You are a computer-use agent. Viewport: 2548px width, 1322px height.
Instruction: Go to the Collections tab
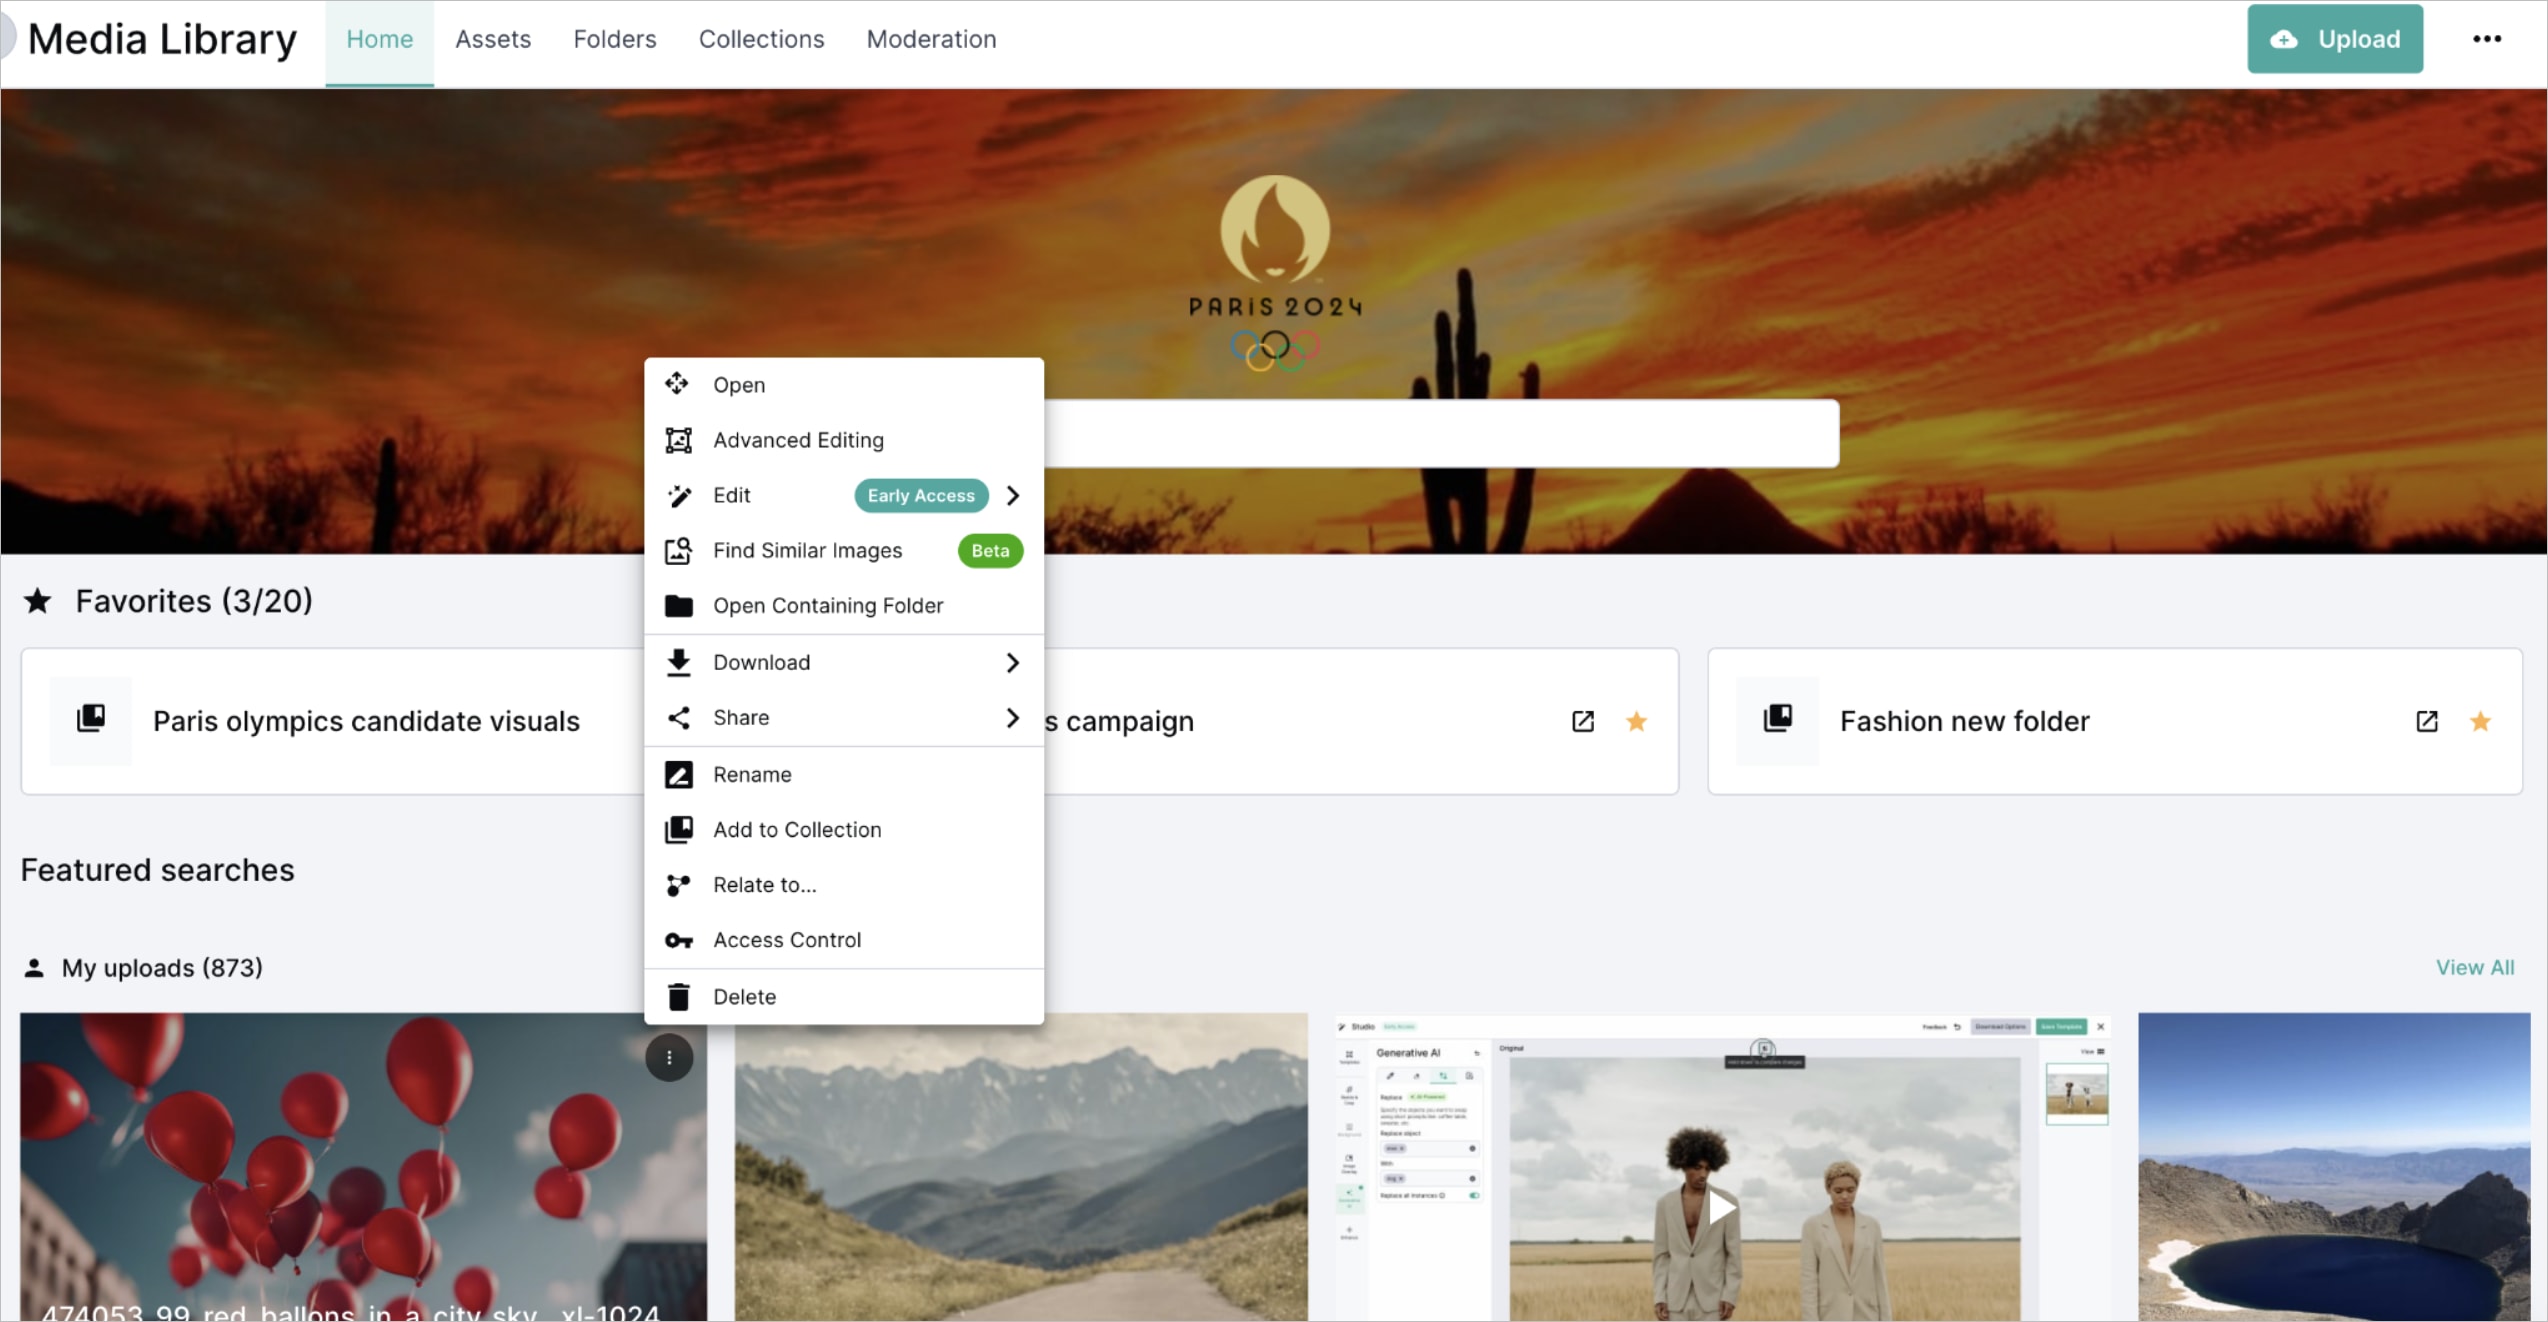761,40
